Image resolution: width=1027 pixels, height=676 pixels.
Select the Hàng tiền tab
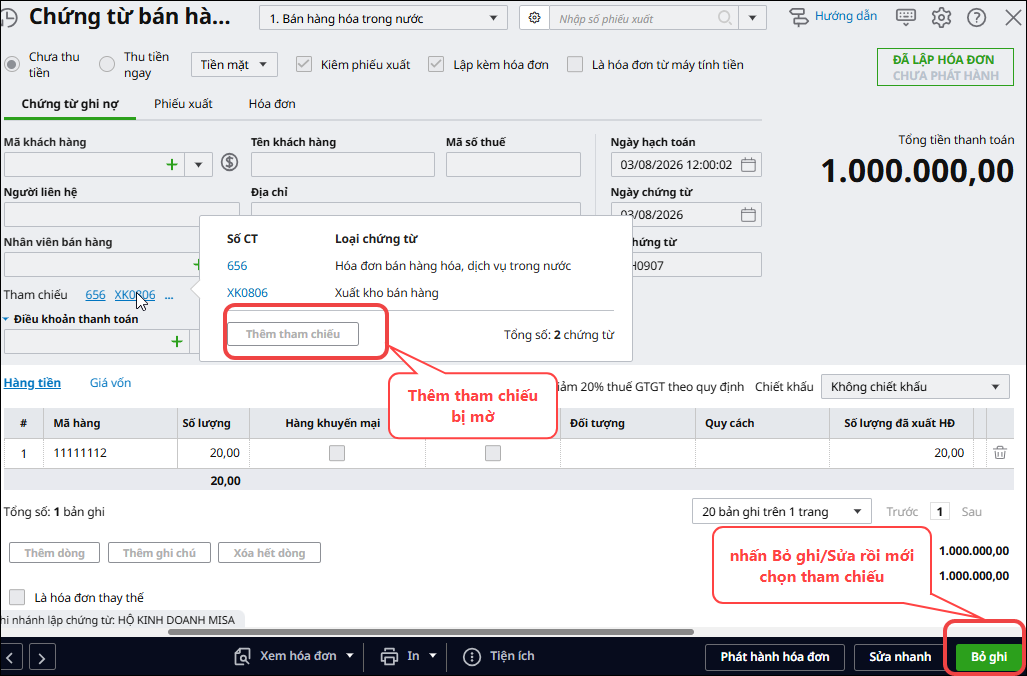point(32,383)
